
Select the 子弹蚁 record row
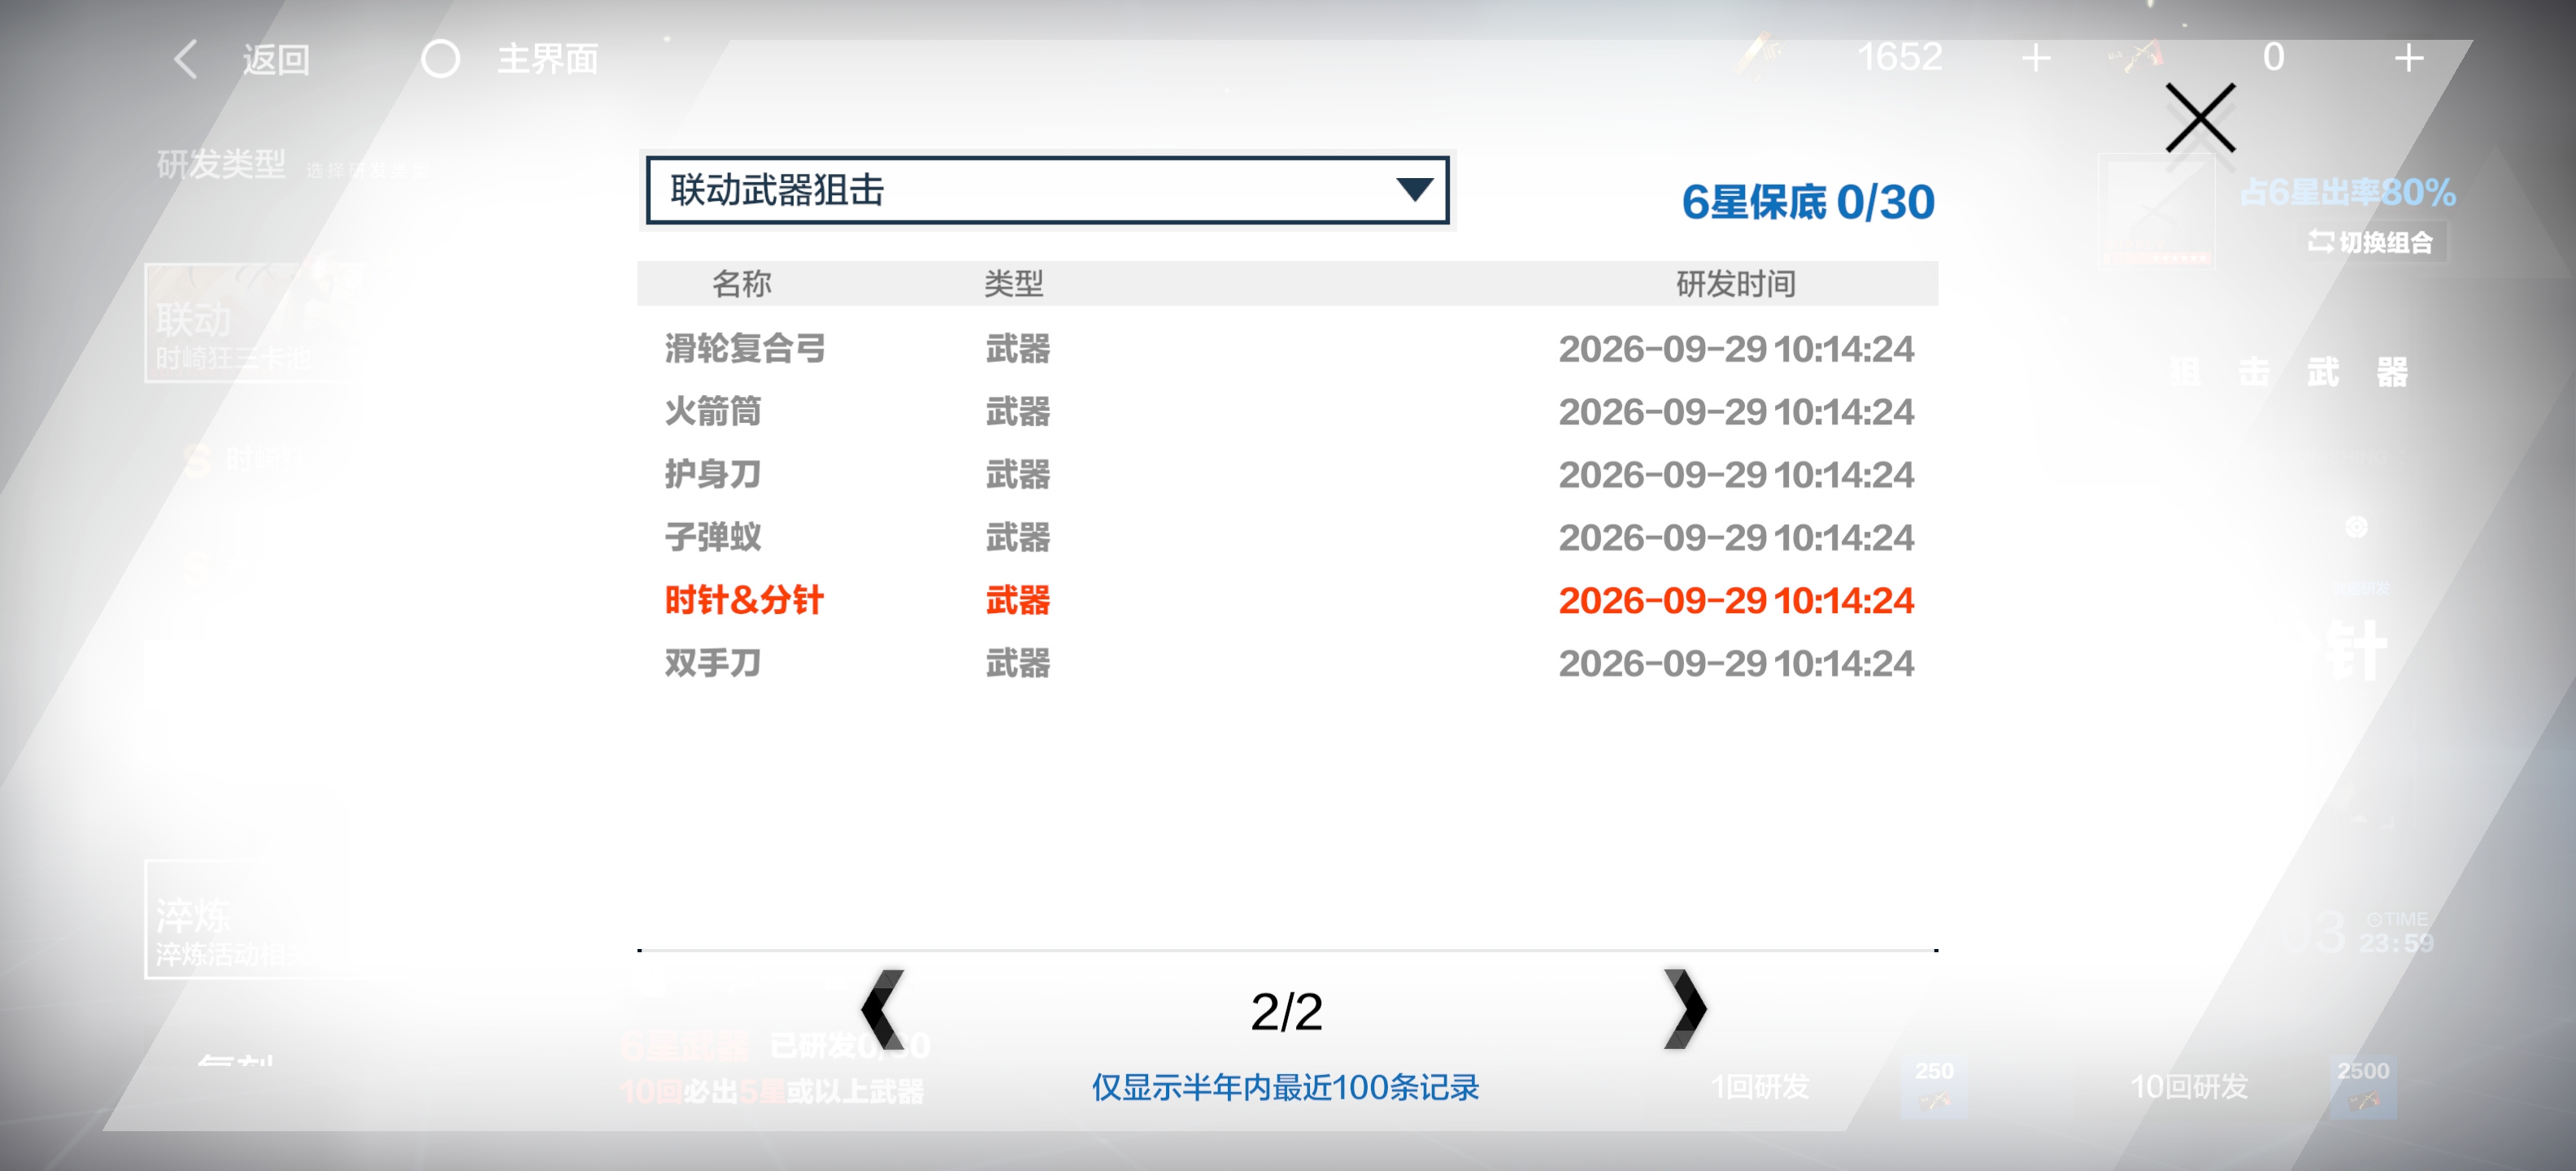[x=1288, y=538]
